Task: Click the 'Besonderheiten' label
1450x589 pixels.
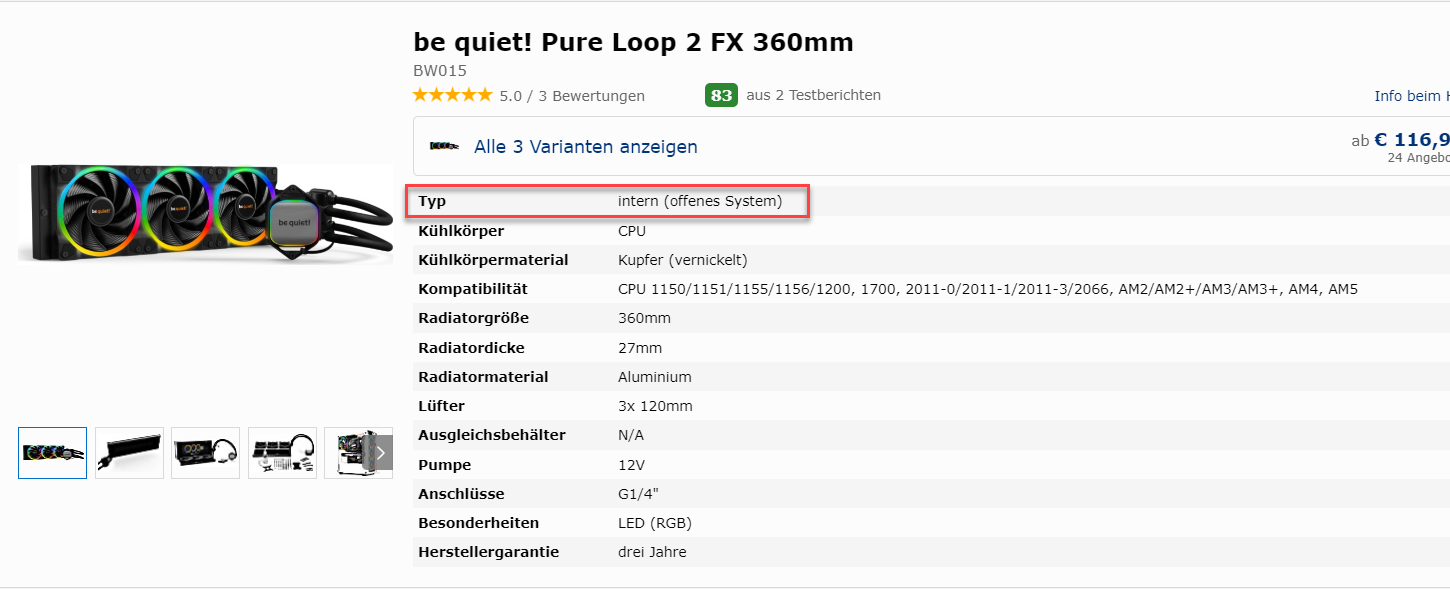Action: click(478, 523)
